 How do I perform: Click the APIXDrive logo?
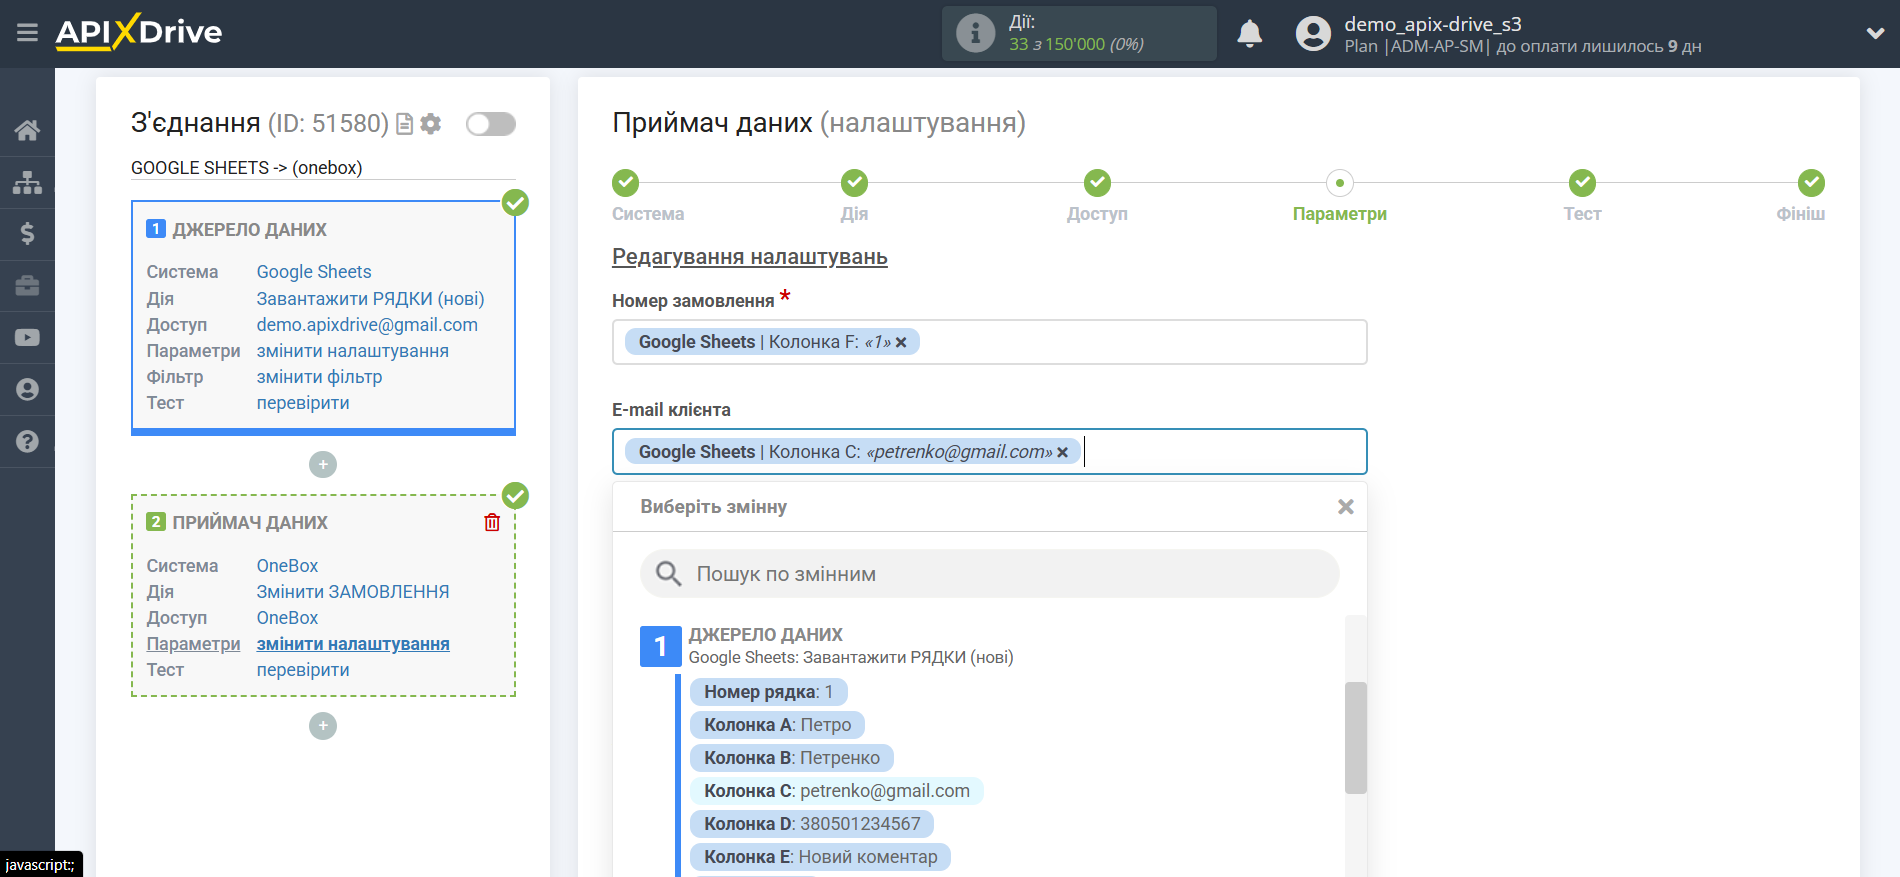coord(139,32)
